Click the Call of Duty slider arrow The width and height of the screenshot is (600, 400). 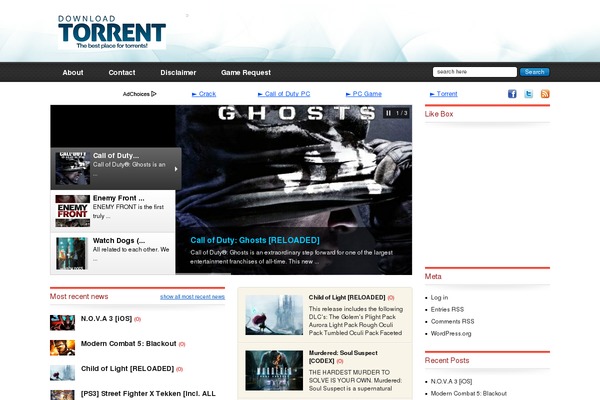click(x=176, y=169)
